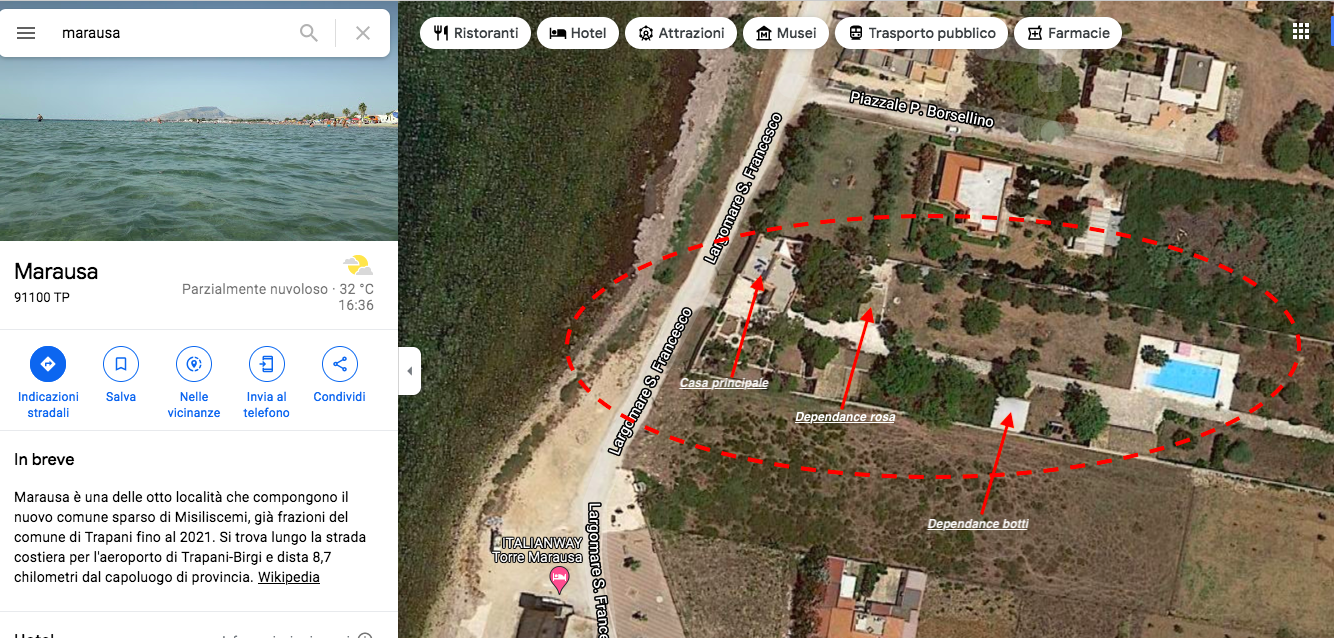Filter map by Ristoranti
The width and height of the screenshot is (1334, 638).
point(476,33)
